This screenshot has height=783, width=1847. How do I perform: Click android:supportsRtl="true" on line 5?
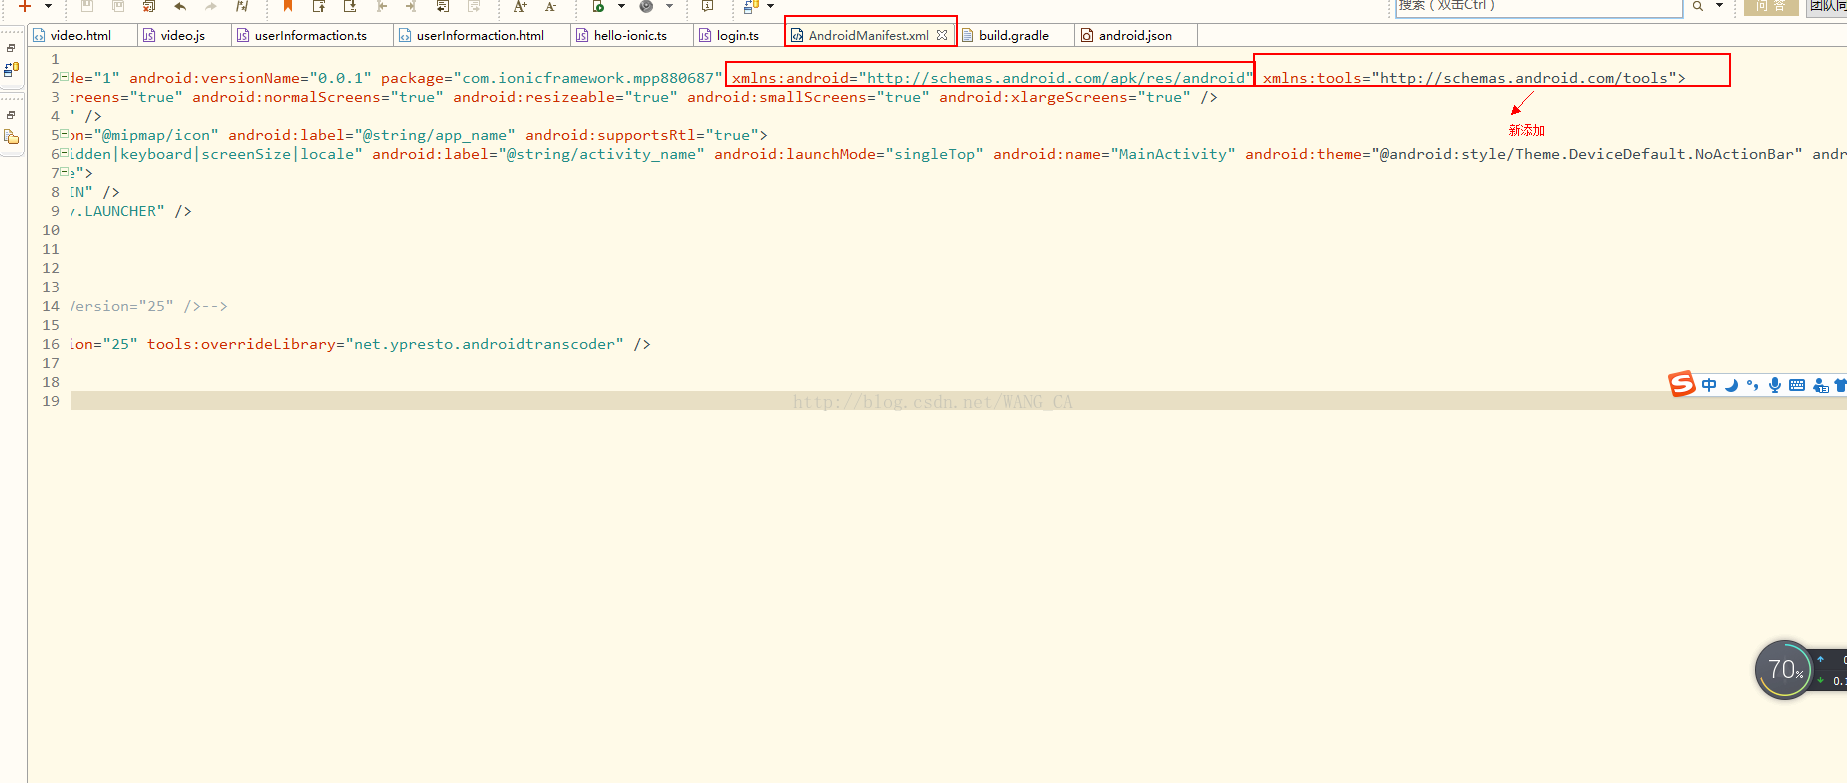(x=642, y=135)
